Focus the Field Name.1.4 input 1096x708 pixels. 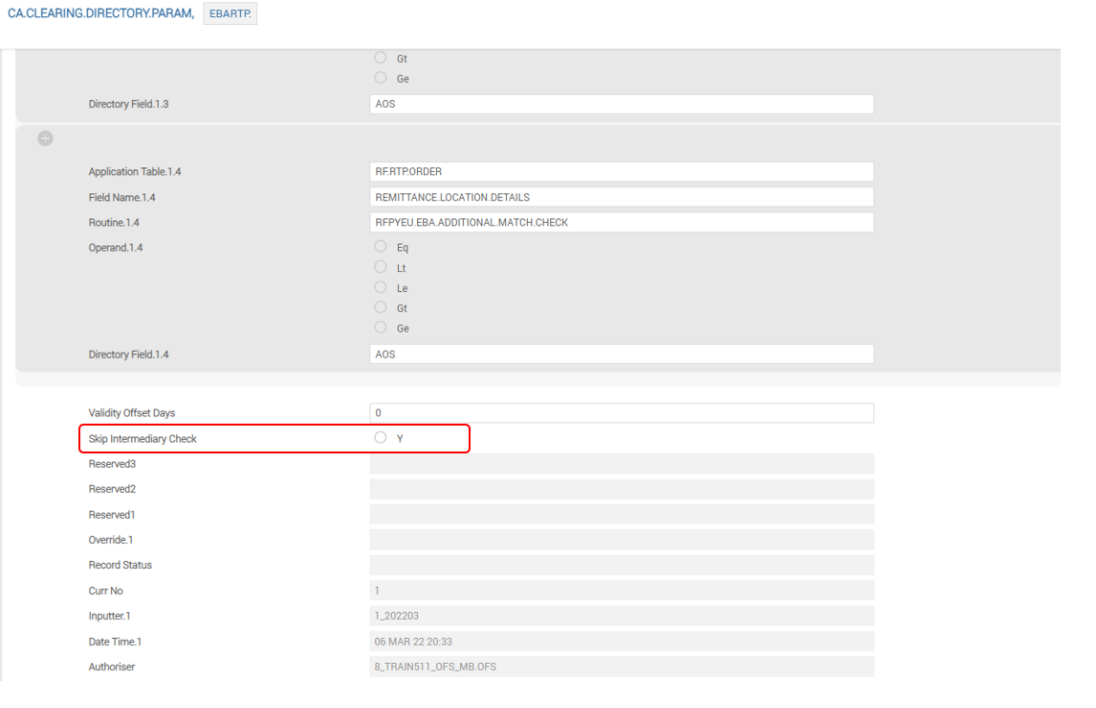[621, 197]
